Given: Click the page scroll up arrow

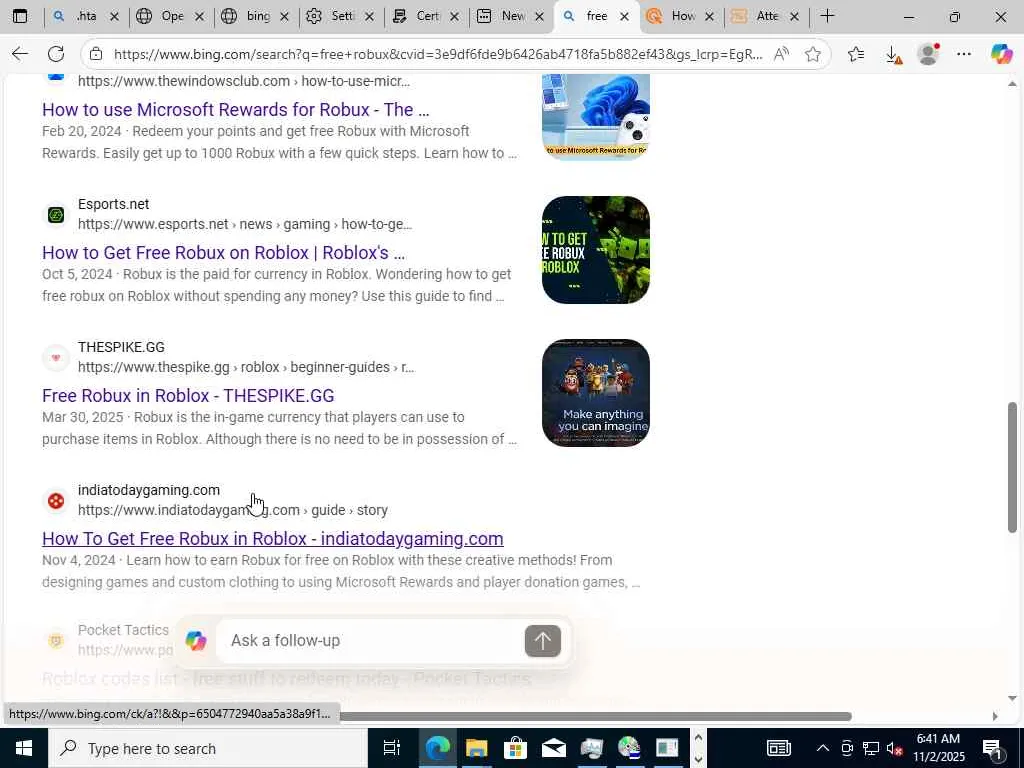Looking at the screenshot, I should pyautogui.click(x=1012, y=84).
